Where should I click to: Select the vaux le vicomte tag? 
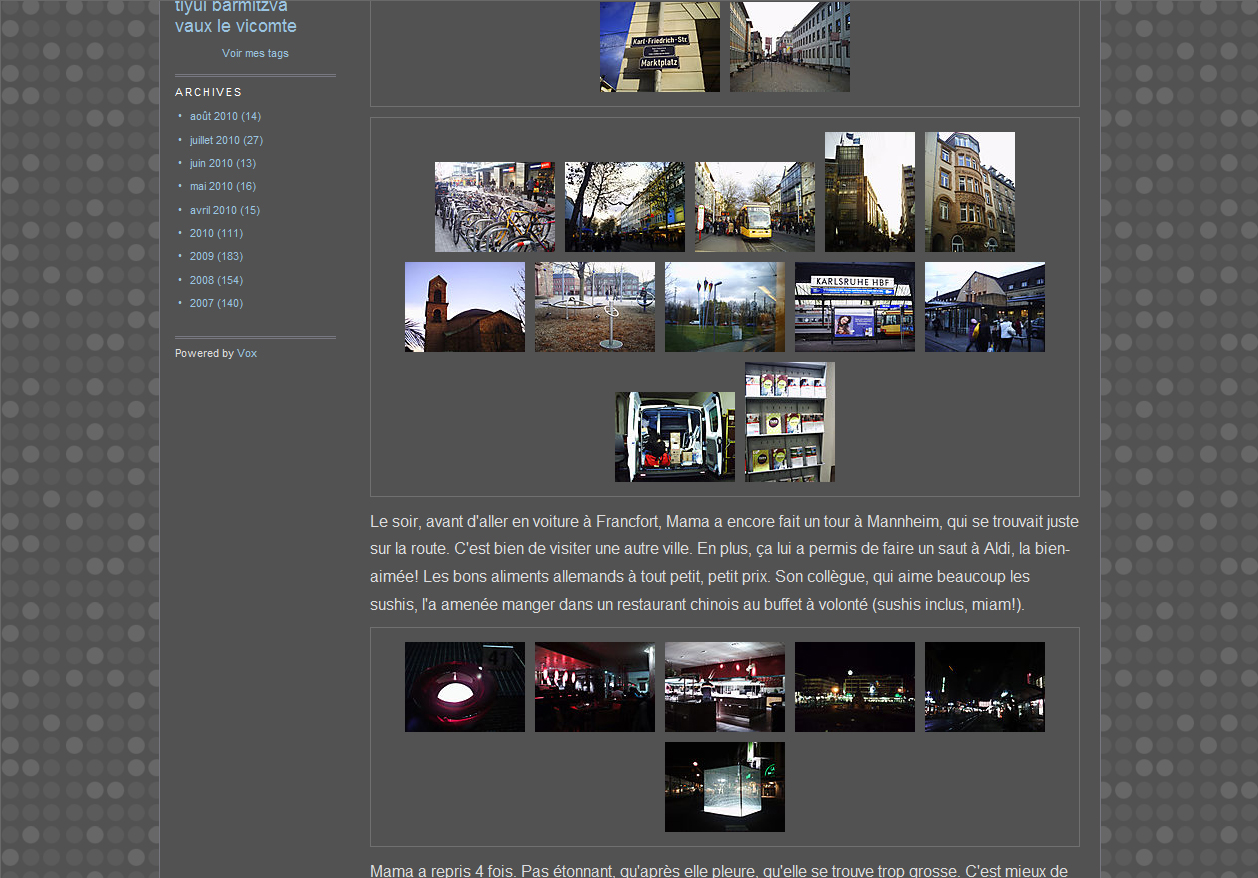(x=235, y=27)
